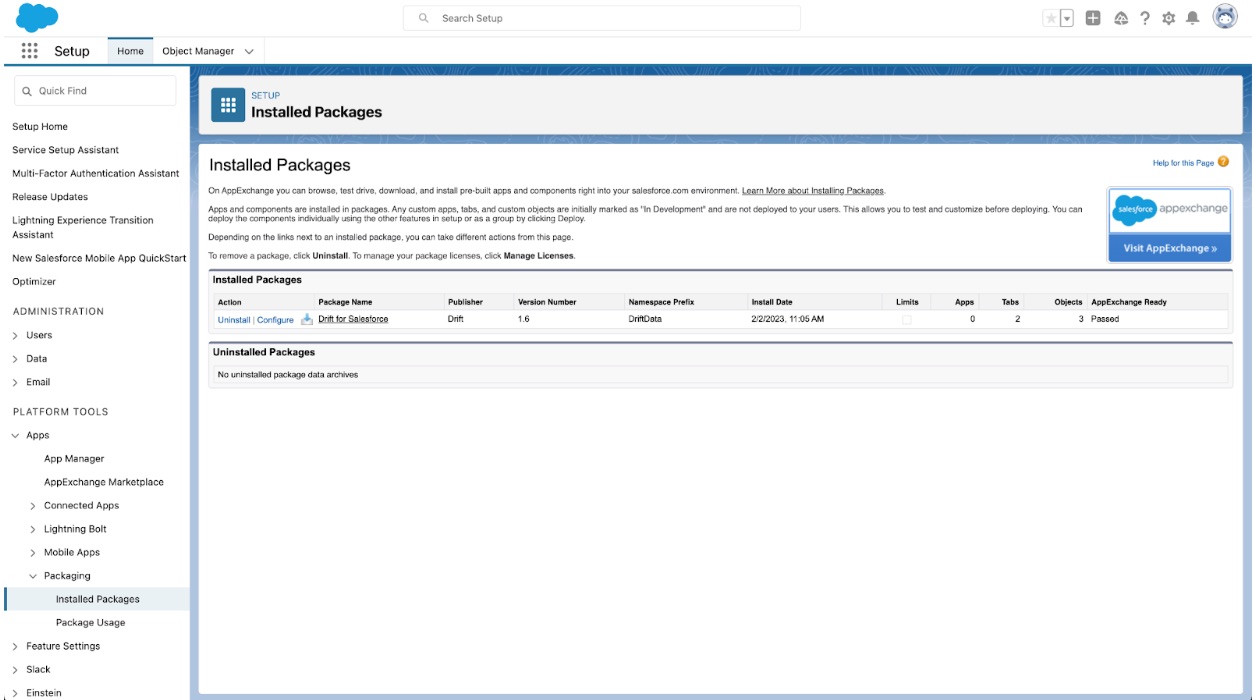Expand the Slack section in sidebar
This screenshot has height=700, width=1254.
point(15,670)
